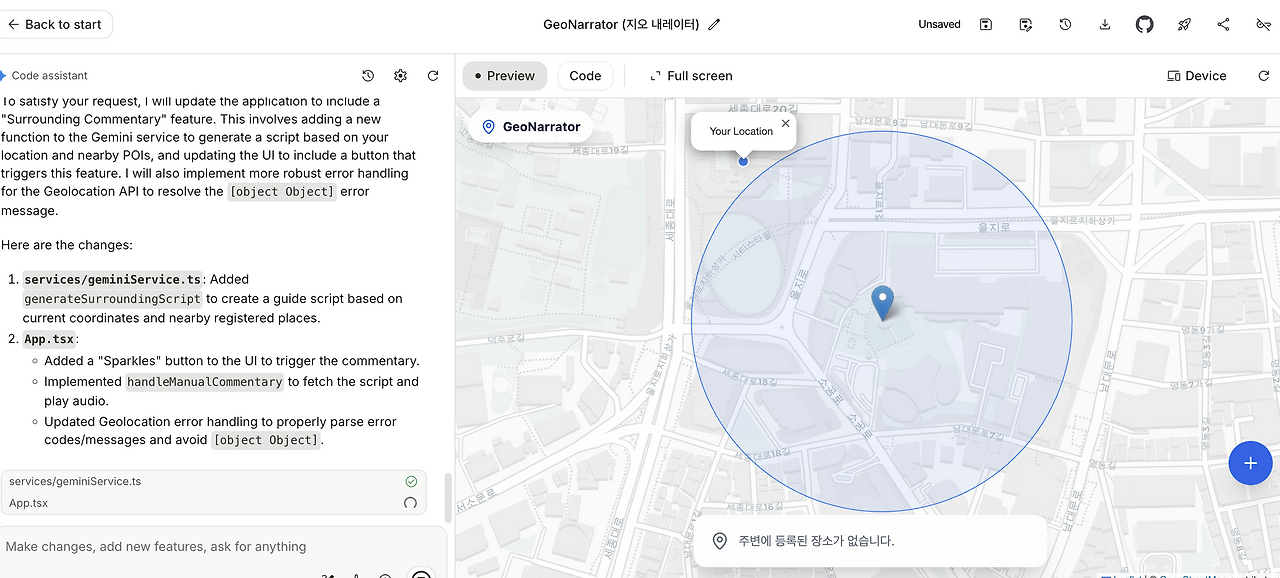Edit the GeoNarrator app title with the pencil icon

coord(714,24)
